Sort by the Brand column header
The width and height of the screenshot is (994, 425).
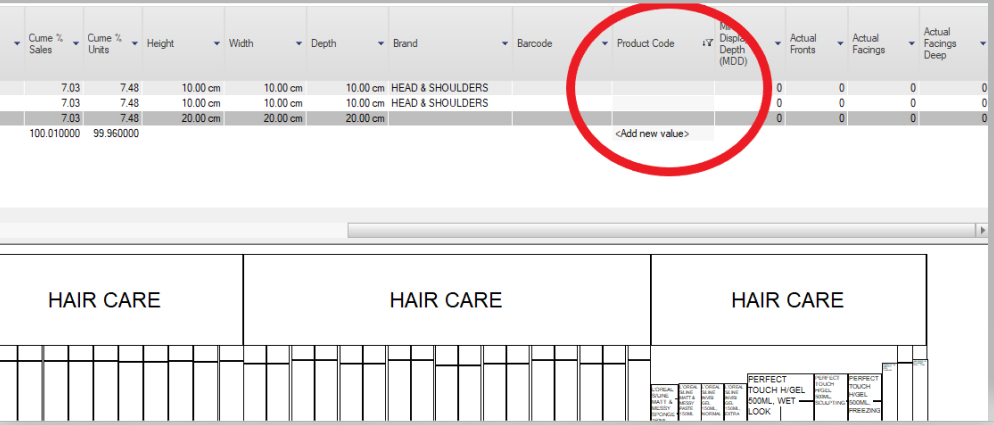pyautogui.click(x=405, y=43)
